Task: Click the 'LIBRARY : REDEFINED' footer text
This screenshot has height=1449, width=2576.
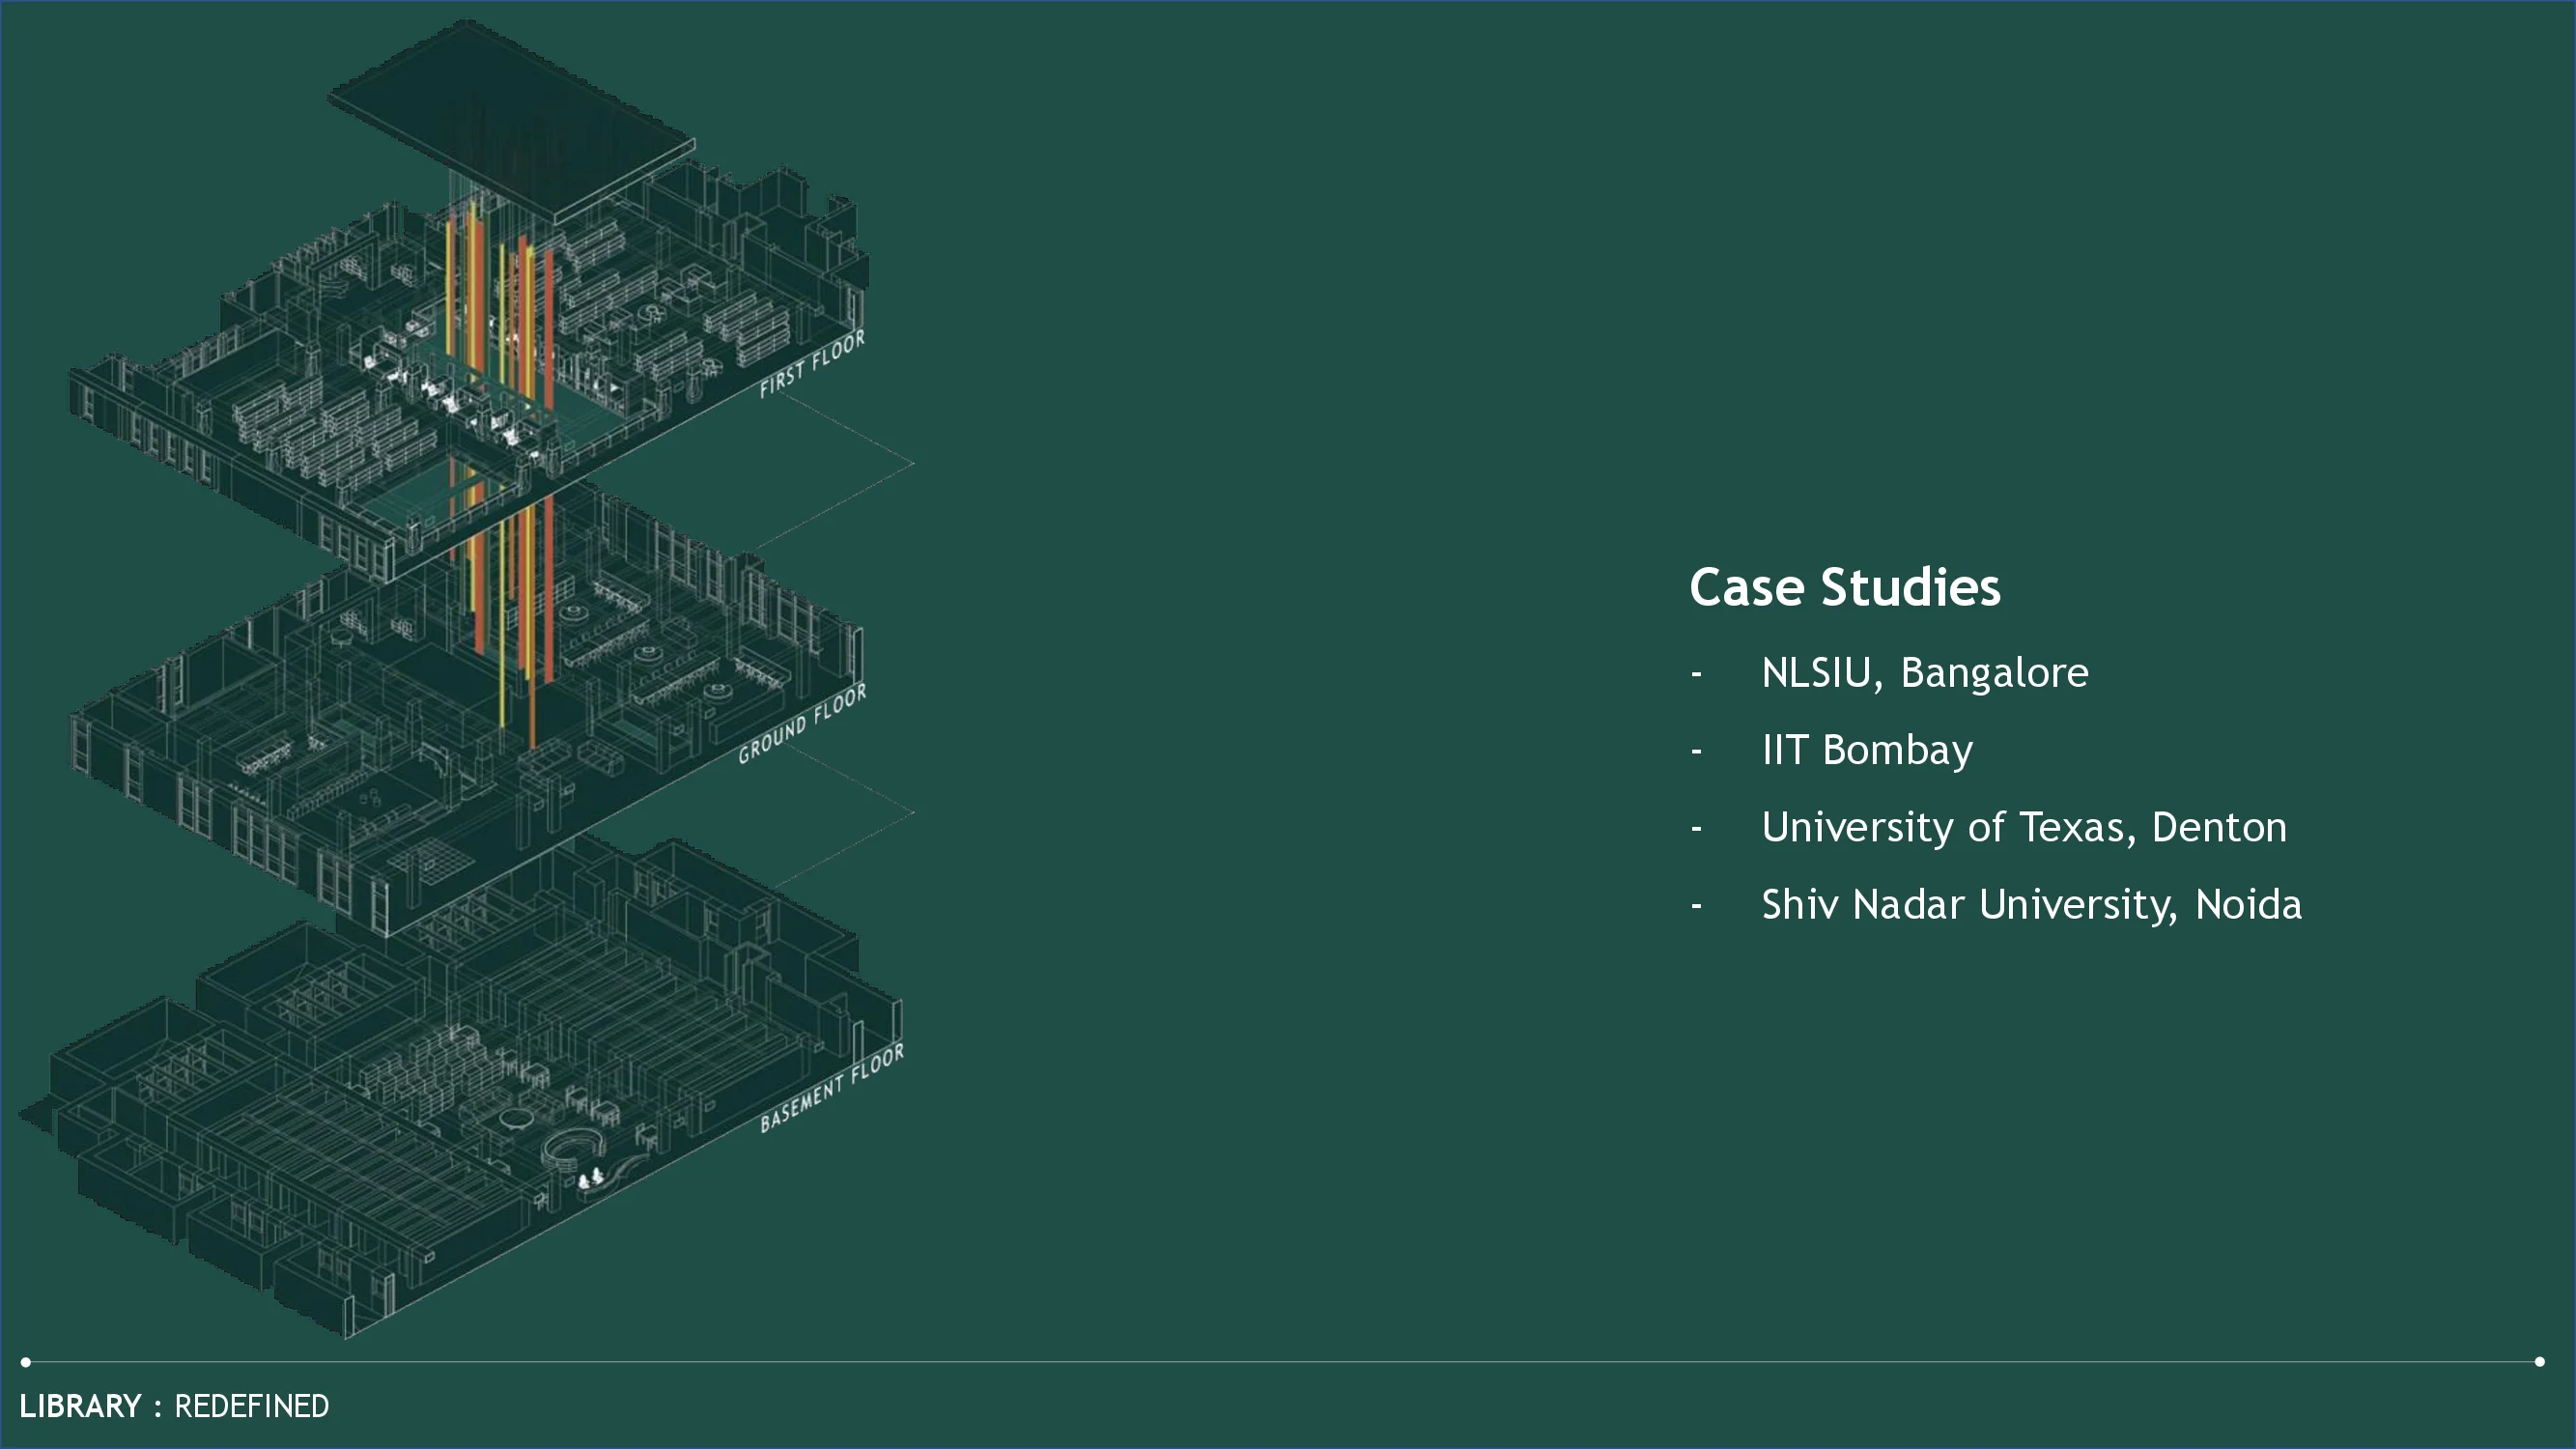Action: tap(174, 1406)
